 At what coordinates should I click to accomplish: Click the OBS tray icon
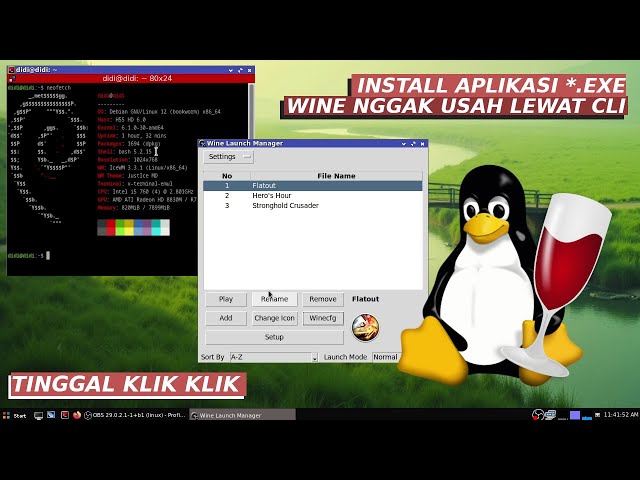click(x=537, y=415)
